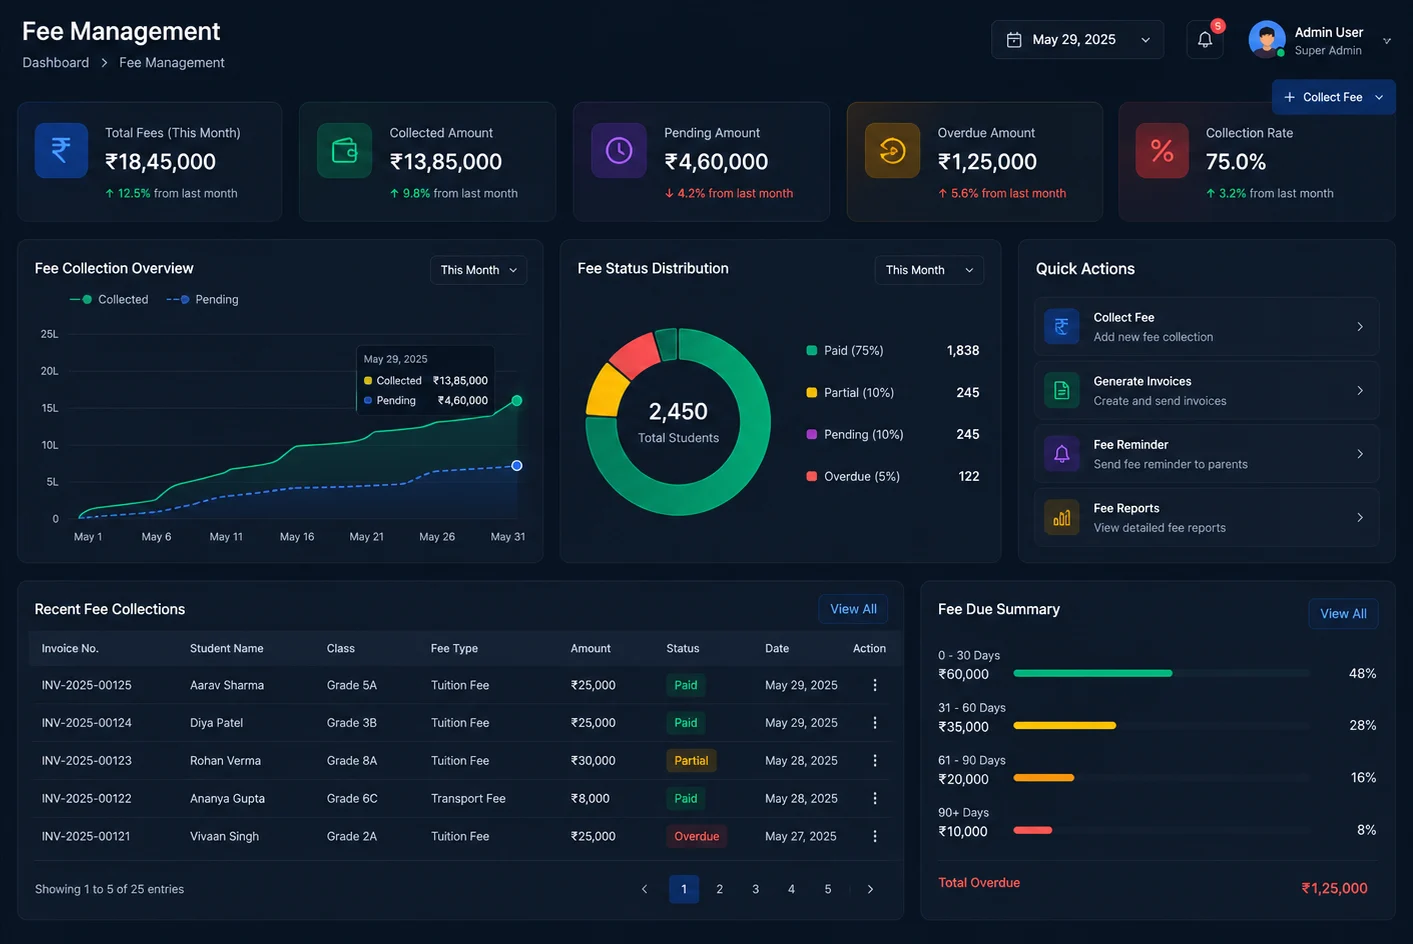Open action menu for invoice INV-2025-00121

point(875,836)
